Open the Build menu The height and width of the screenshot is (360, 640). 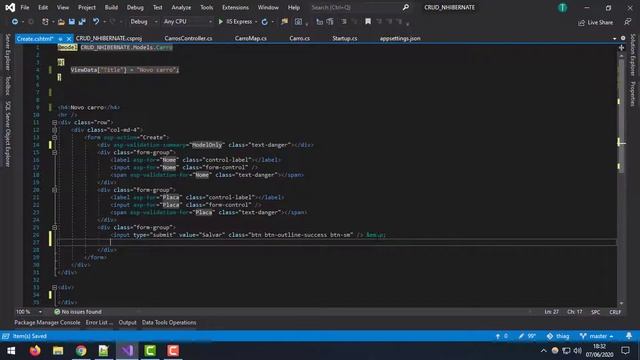pyautogui.click(x=111, y=7)
